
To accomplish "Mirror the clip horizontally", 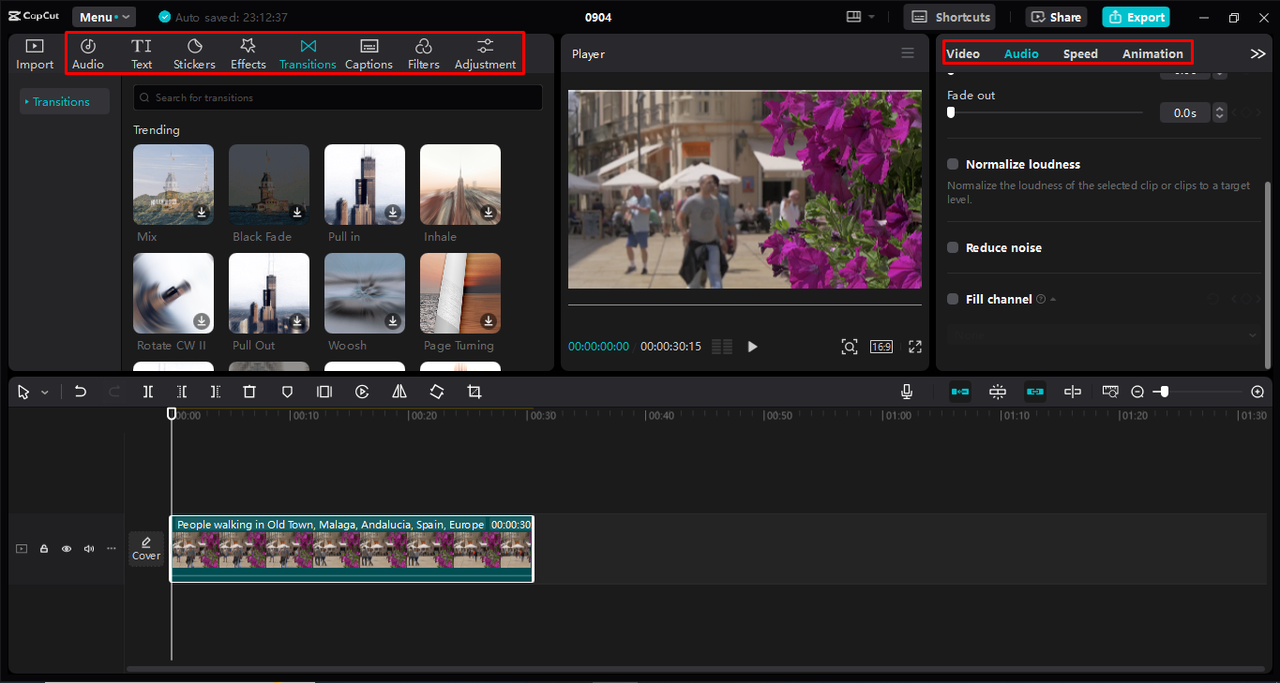I will [x=399, y=392].
